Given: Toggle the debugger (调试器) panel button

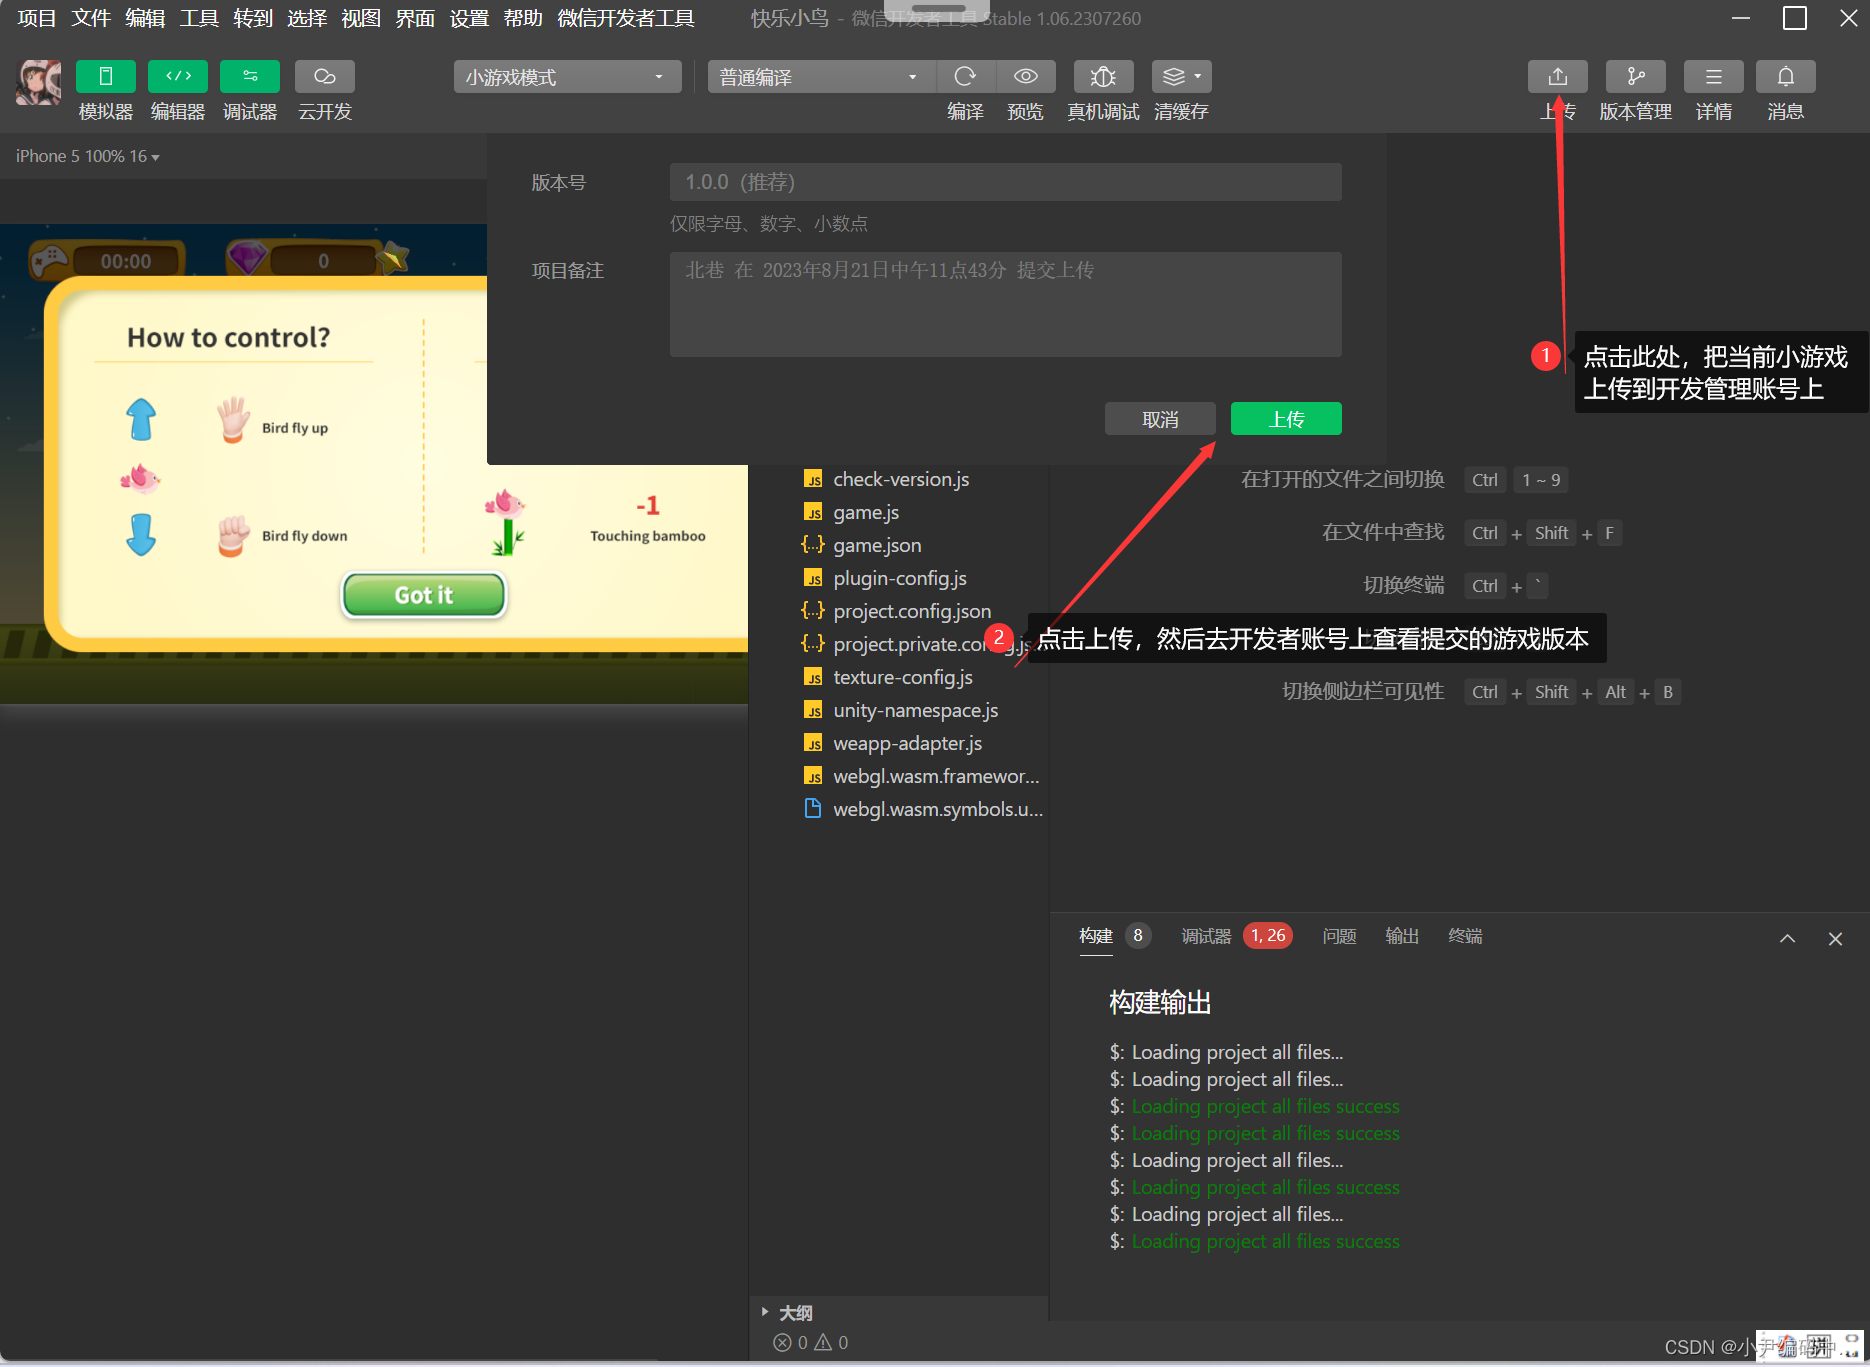Looking at the screenshot, I should coord(250,77).
